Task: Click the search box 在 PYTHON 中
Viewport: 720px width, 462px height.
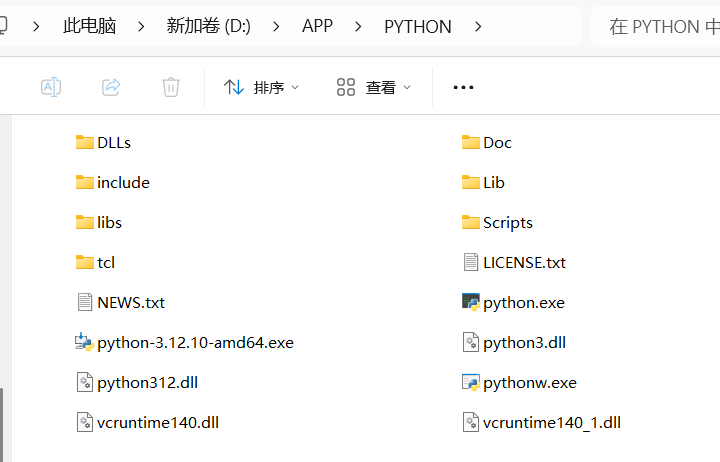Action: point(656,27)
